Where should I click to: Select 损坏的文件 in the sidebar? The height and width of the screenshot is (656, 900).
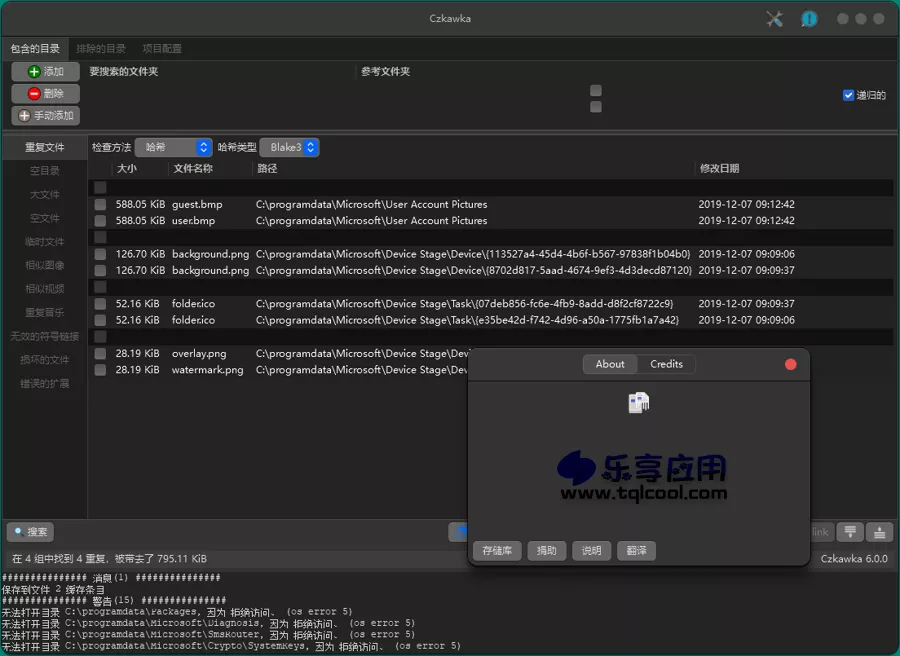[45, 360]
